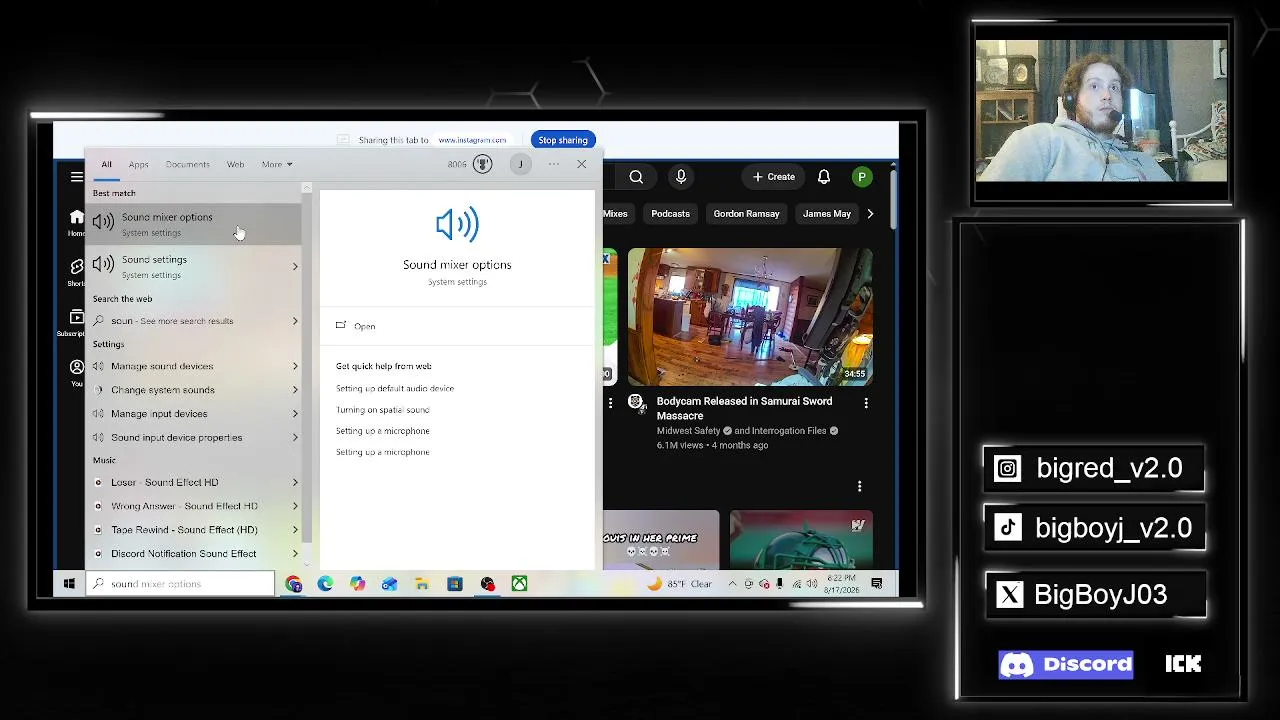
Task: Open YouTube notifications bell
Action: (824, 177)
